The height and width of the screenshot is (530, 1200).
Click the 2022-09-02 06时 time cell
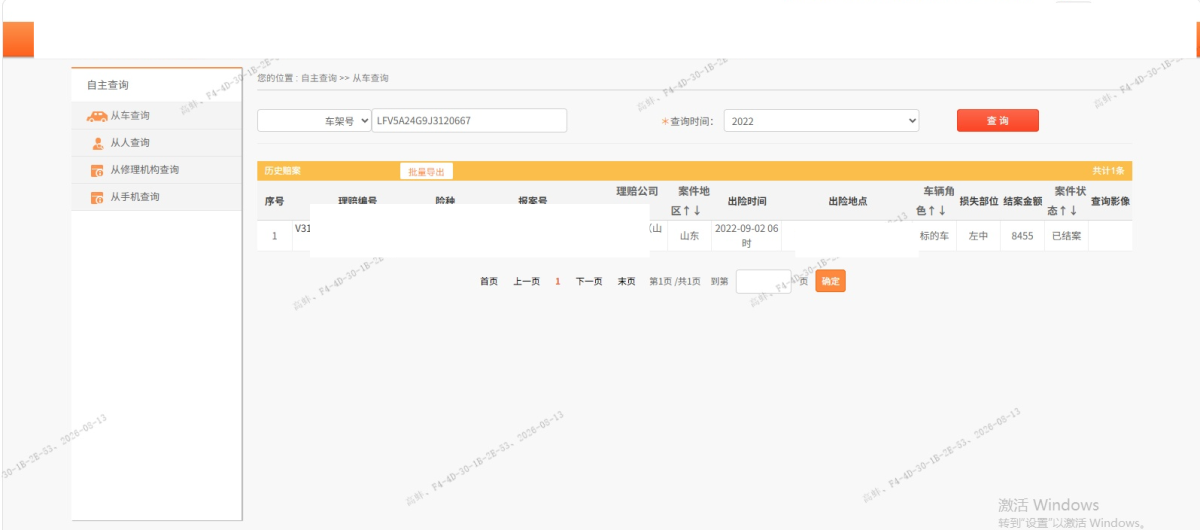(746, 236)
